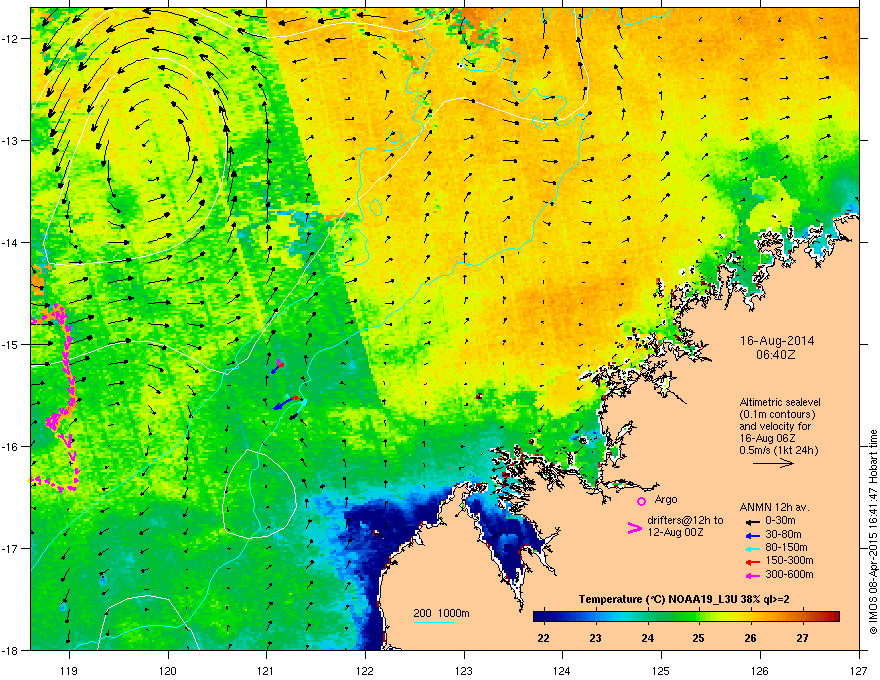
Task: Click the '200 1000m' isobath label
Action: coord(441,613)
